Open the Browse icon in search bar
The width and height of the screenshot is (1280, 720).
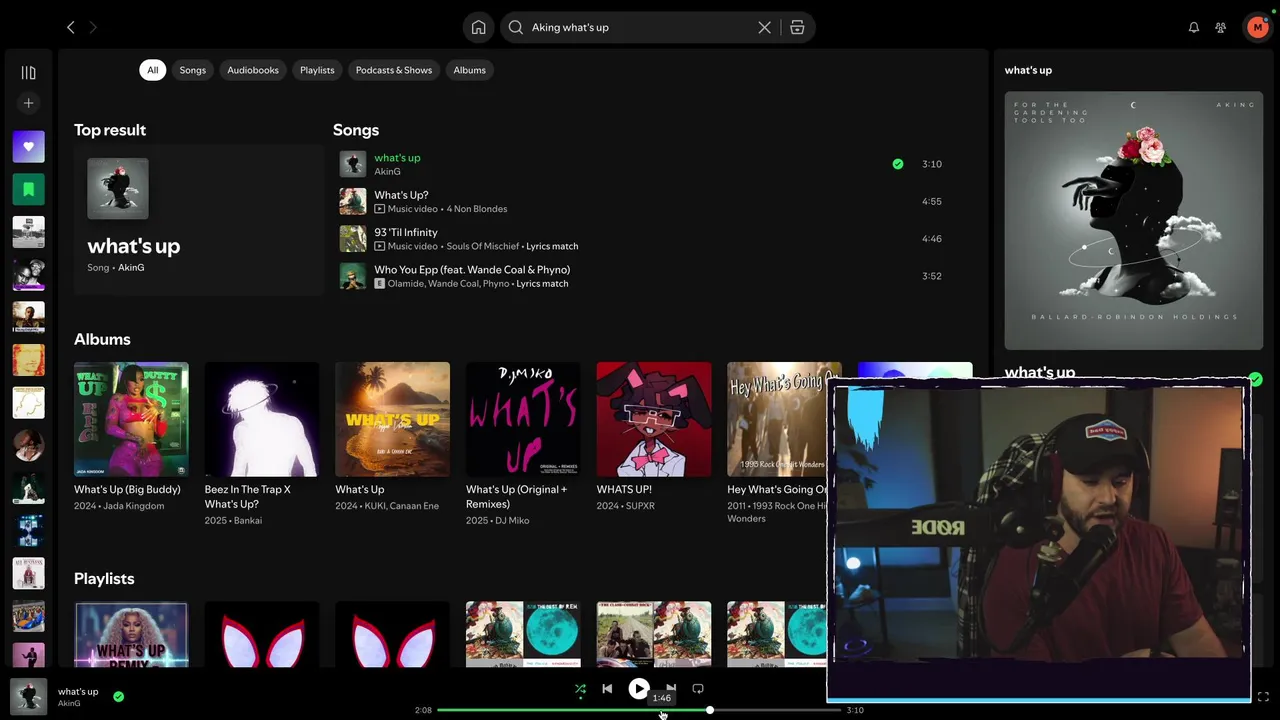point(797,28)
